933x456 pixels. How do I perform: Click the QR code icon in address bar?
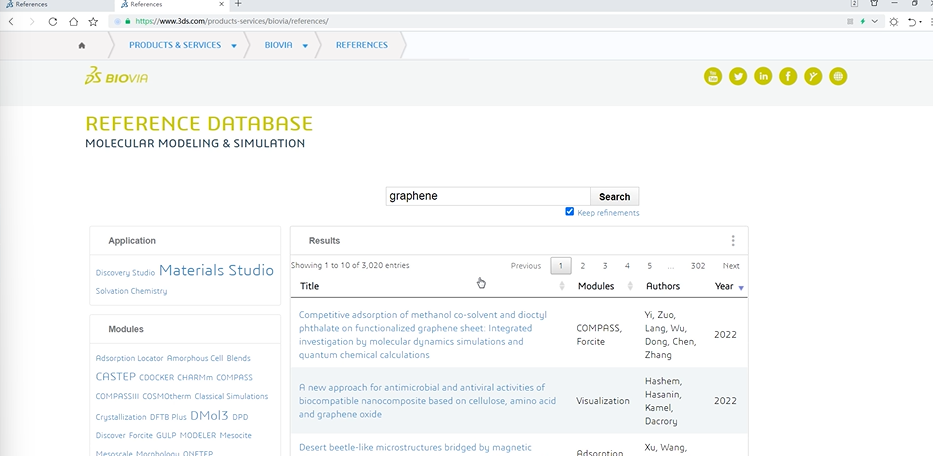[850, 21]
